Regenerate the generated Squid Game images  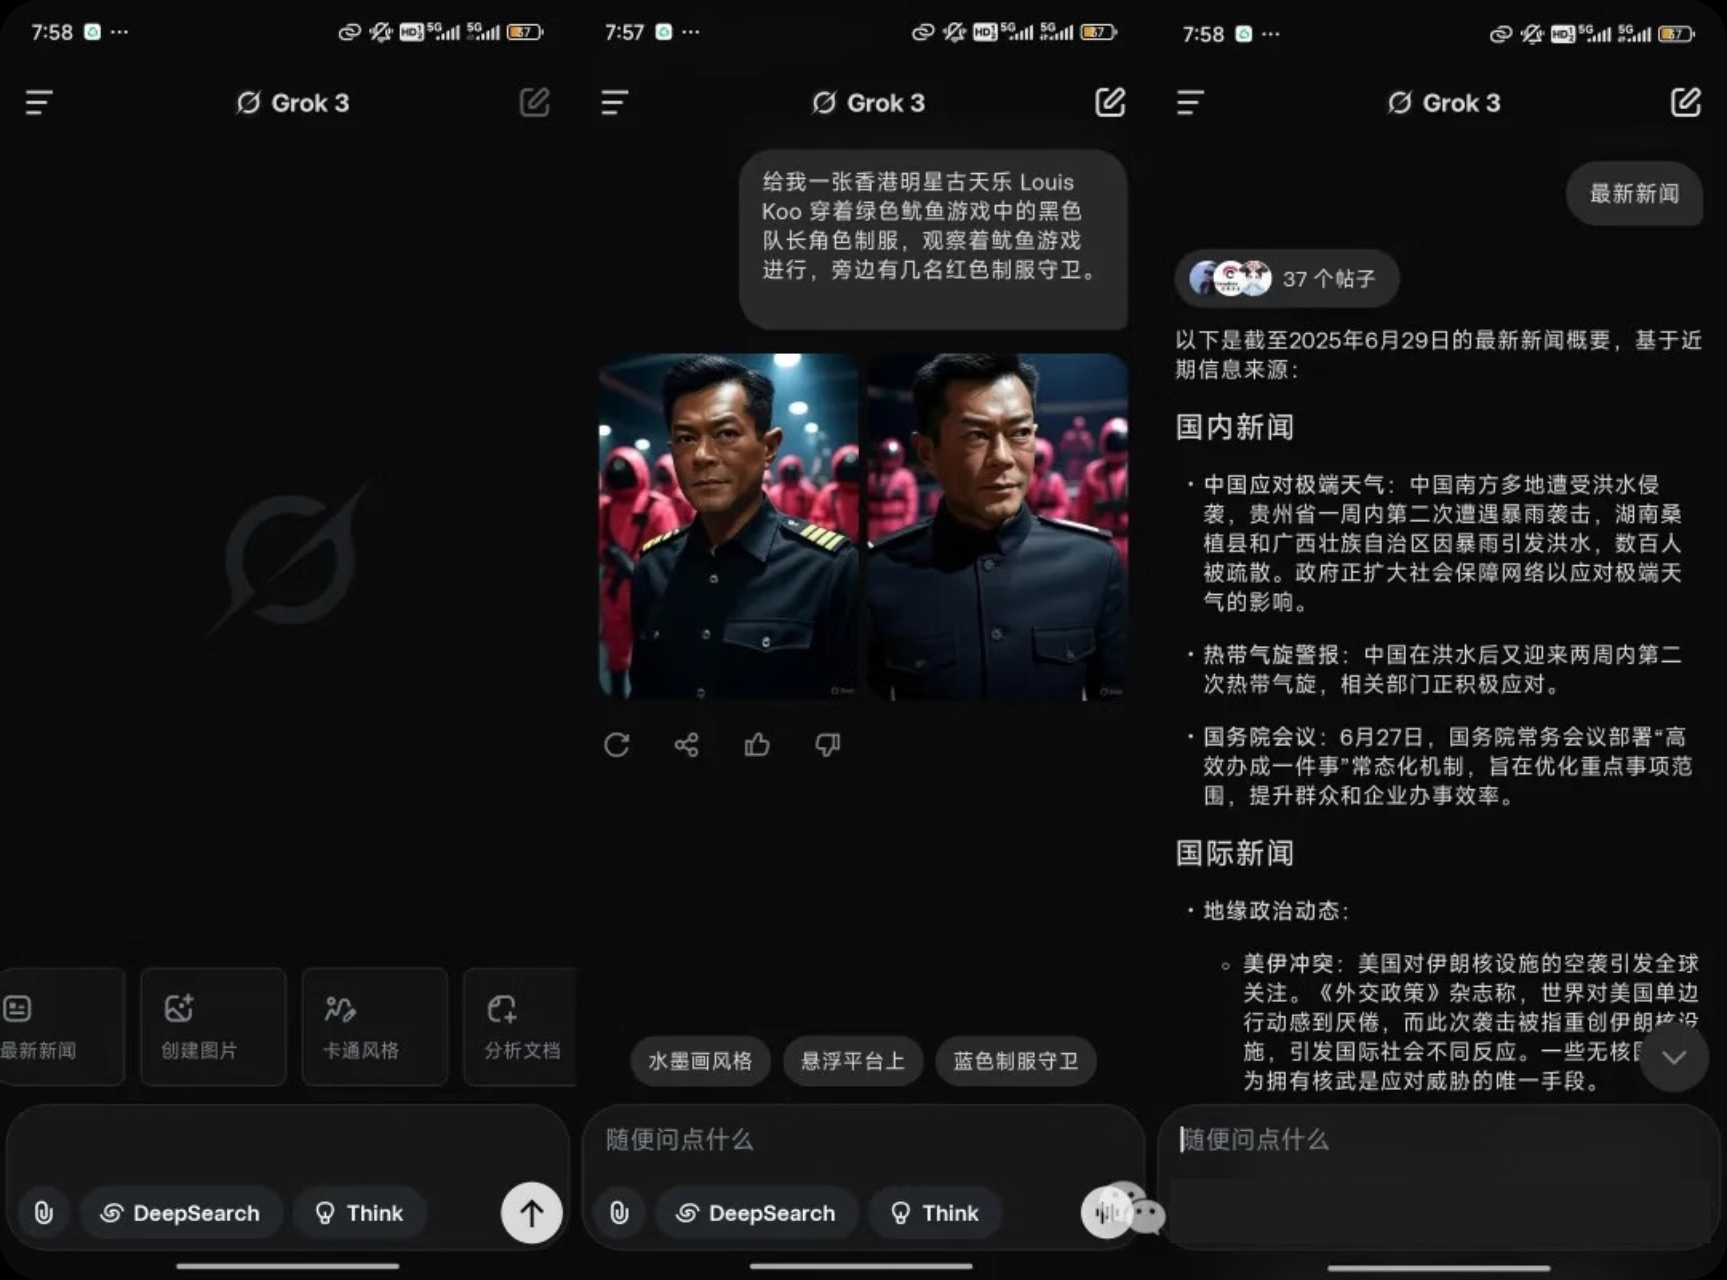point(616,745)
